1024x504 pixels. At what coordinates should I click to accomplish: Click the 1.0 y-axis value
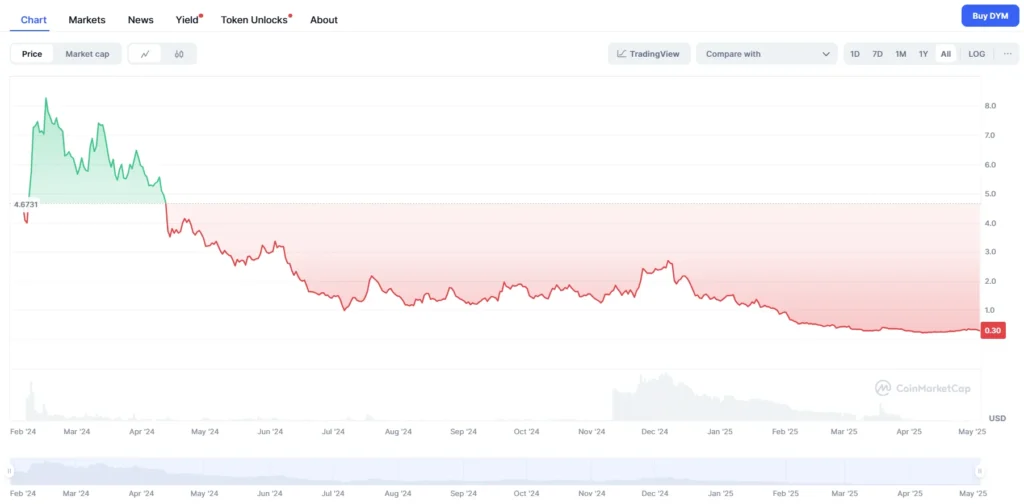[989, 310]
